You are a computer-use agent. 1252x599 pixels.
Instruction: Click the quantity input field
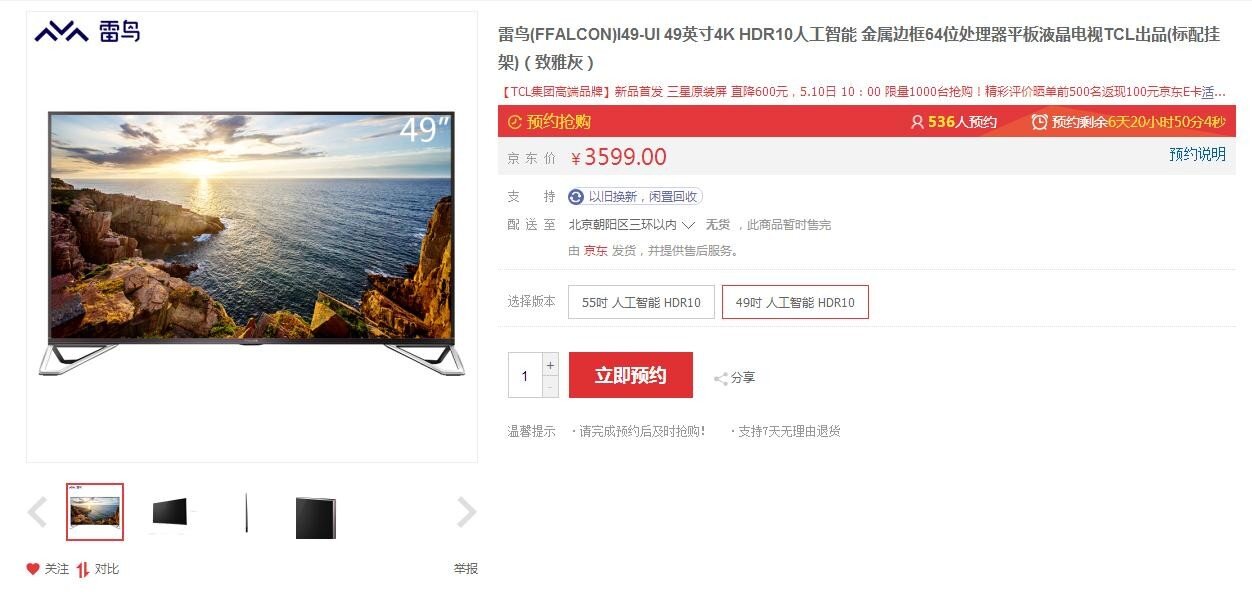(525, 376)
